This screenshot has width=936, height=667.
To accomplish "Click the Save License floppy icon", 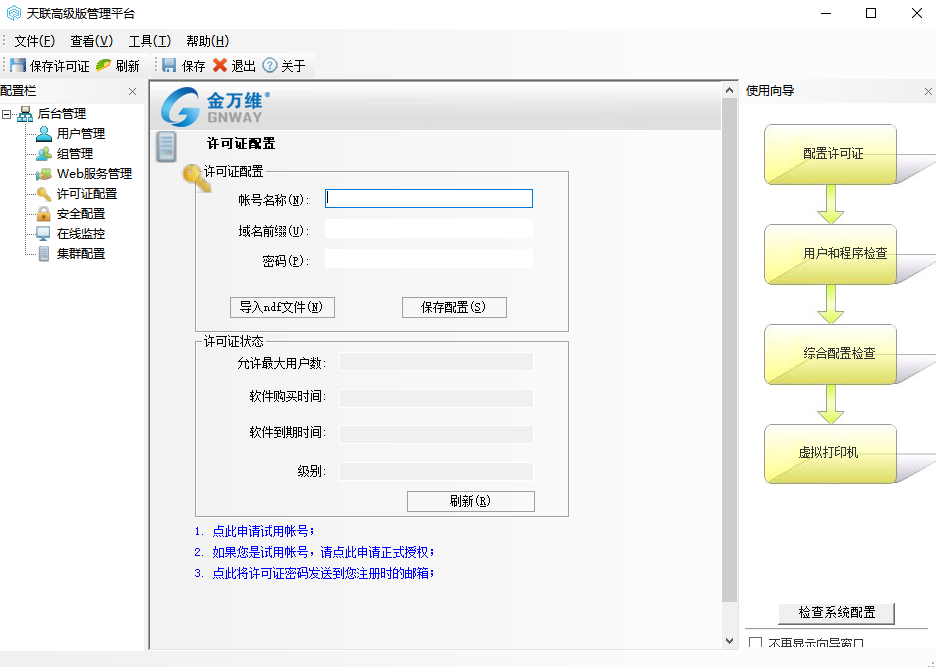I will (x=18, y=65).
